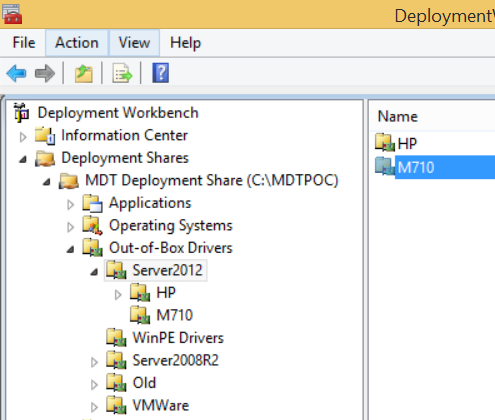Click the Operating Systems folder icon

coord(92,226)
